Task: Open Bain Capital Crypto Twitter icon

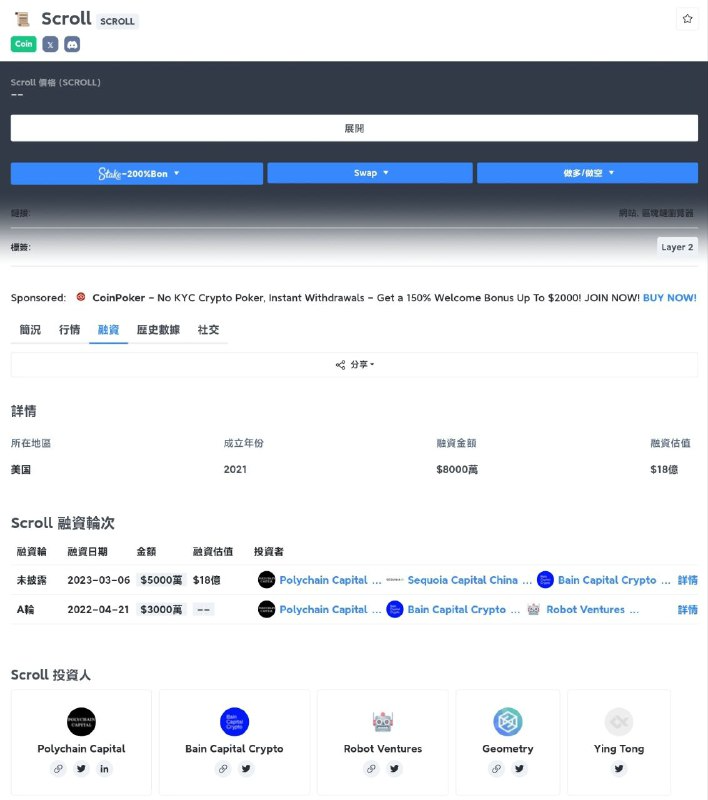Action: tap(246, 768)
